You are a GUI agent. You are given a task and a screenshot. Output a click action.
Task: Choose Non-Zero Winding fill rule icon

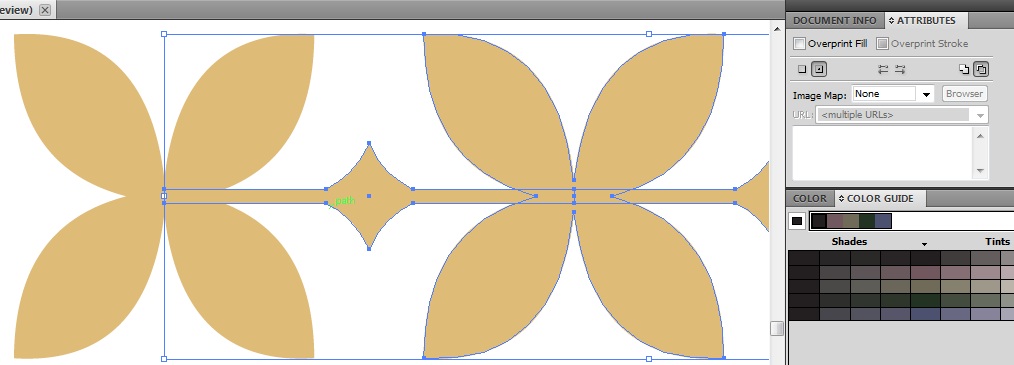coord(964,69)
